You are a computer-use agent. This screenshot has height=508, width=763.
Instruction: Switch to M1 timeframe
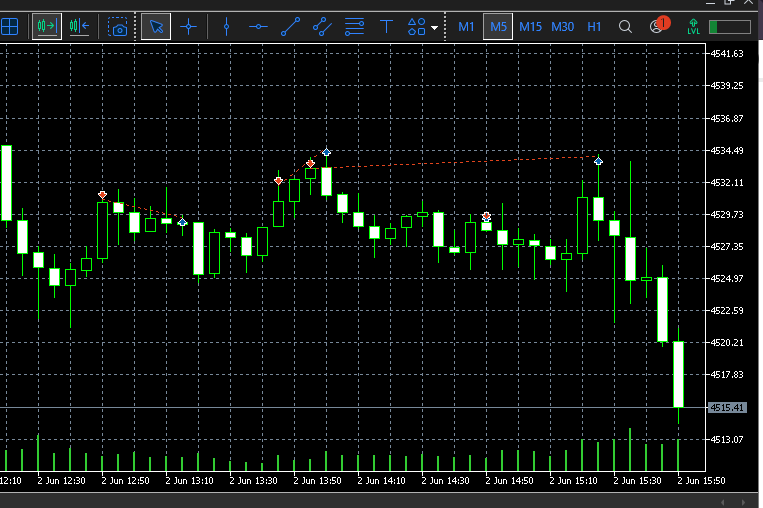[x=466, y=27]
